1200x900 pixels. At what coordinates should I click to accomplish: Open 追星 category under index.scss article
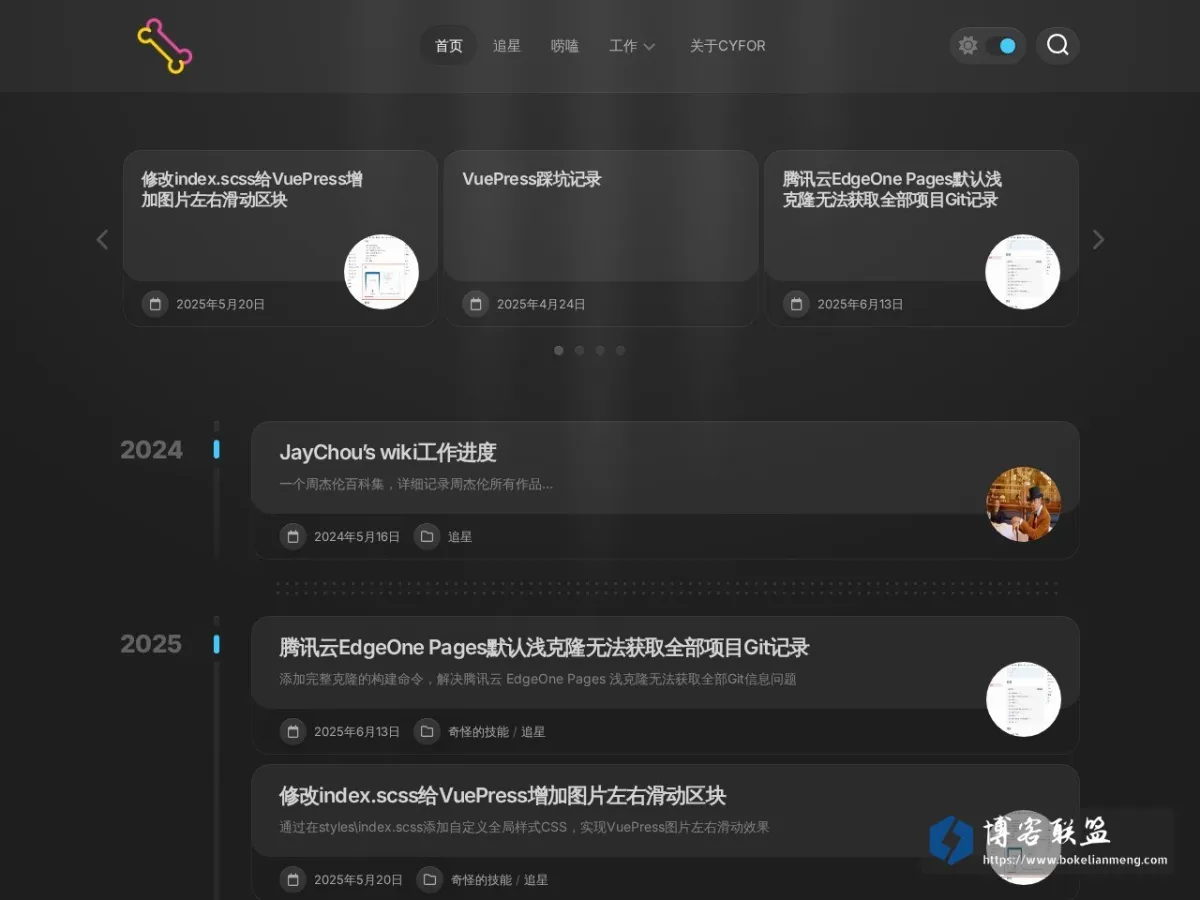click(536, 880)
